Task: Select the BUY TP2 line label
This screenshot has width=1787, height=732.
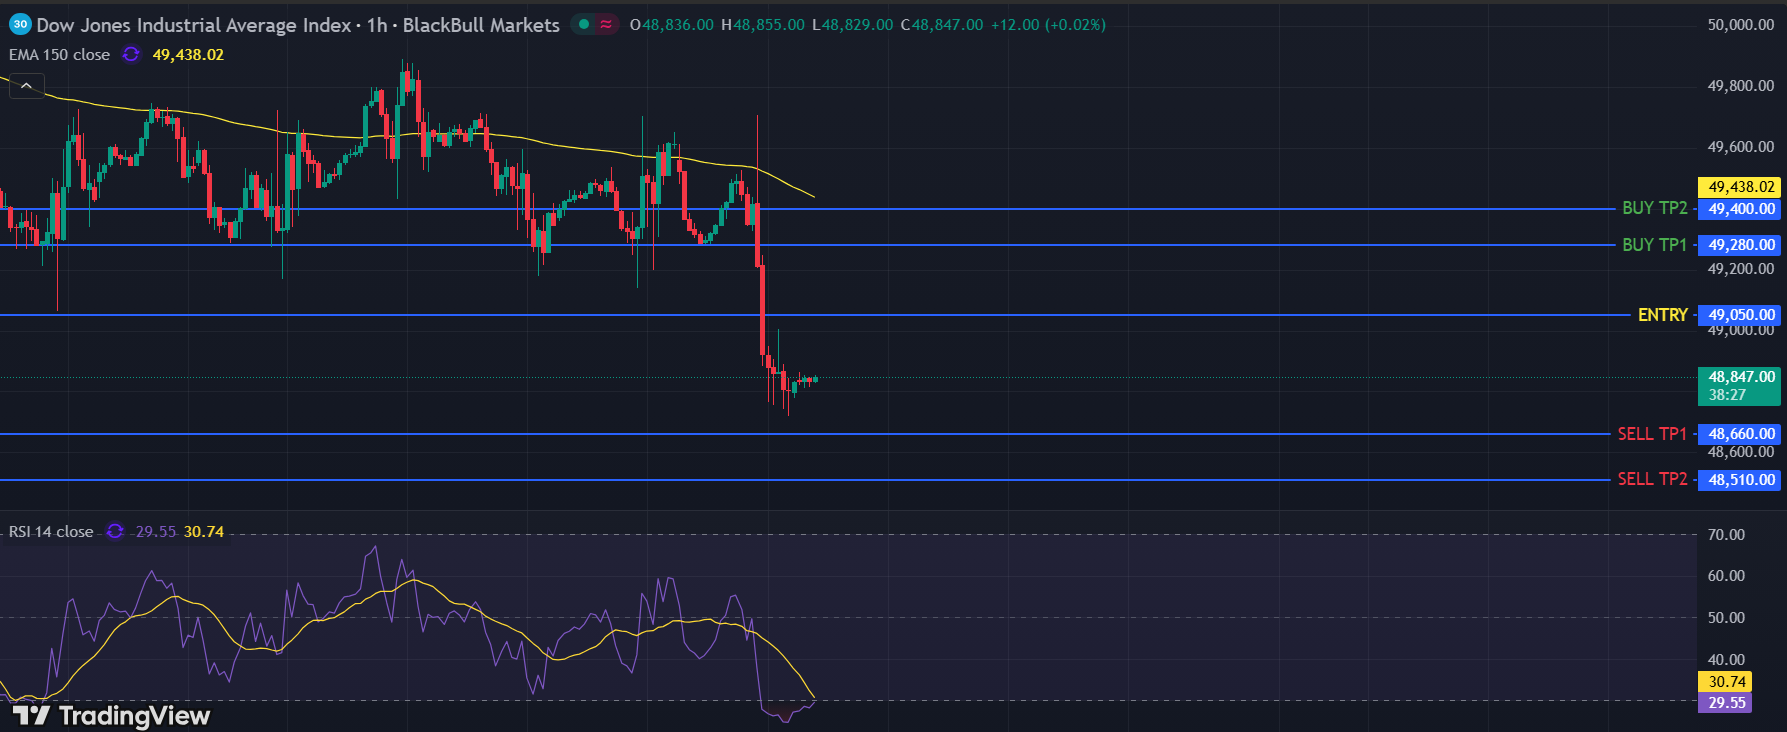Action: [1654, 208]
